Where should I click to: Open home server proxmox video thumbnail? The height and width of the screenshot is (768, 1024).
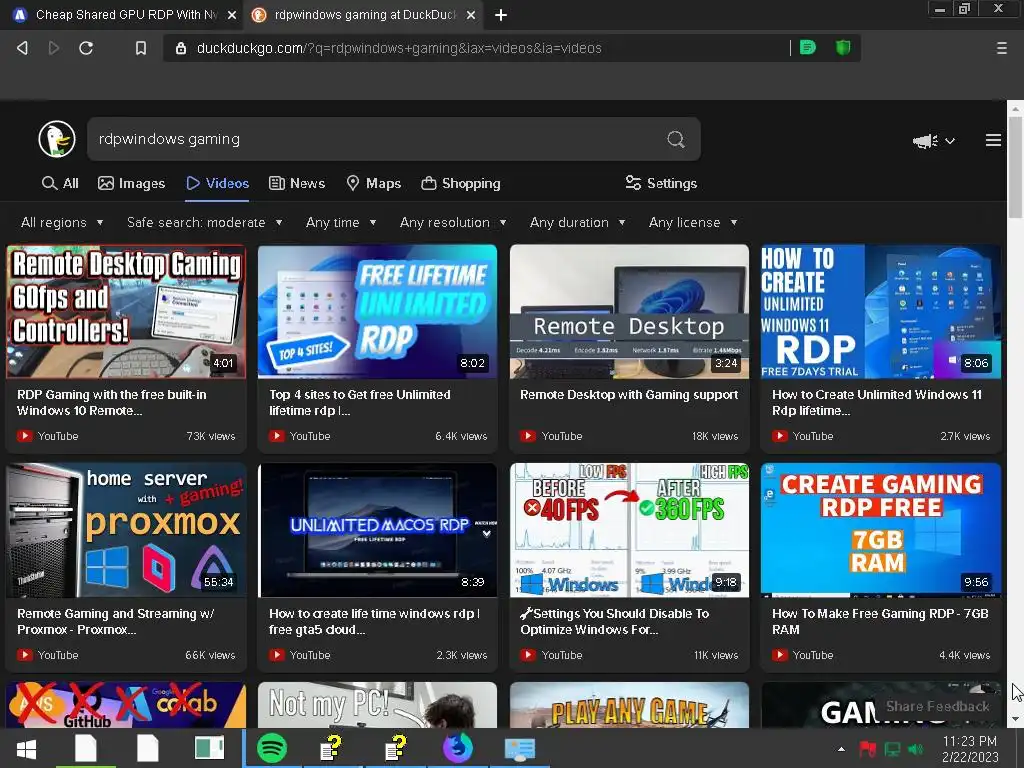pyautogui.click(x=126, y=530)
